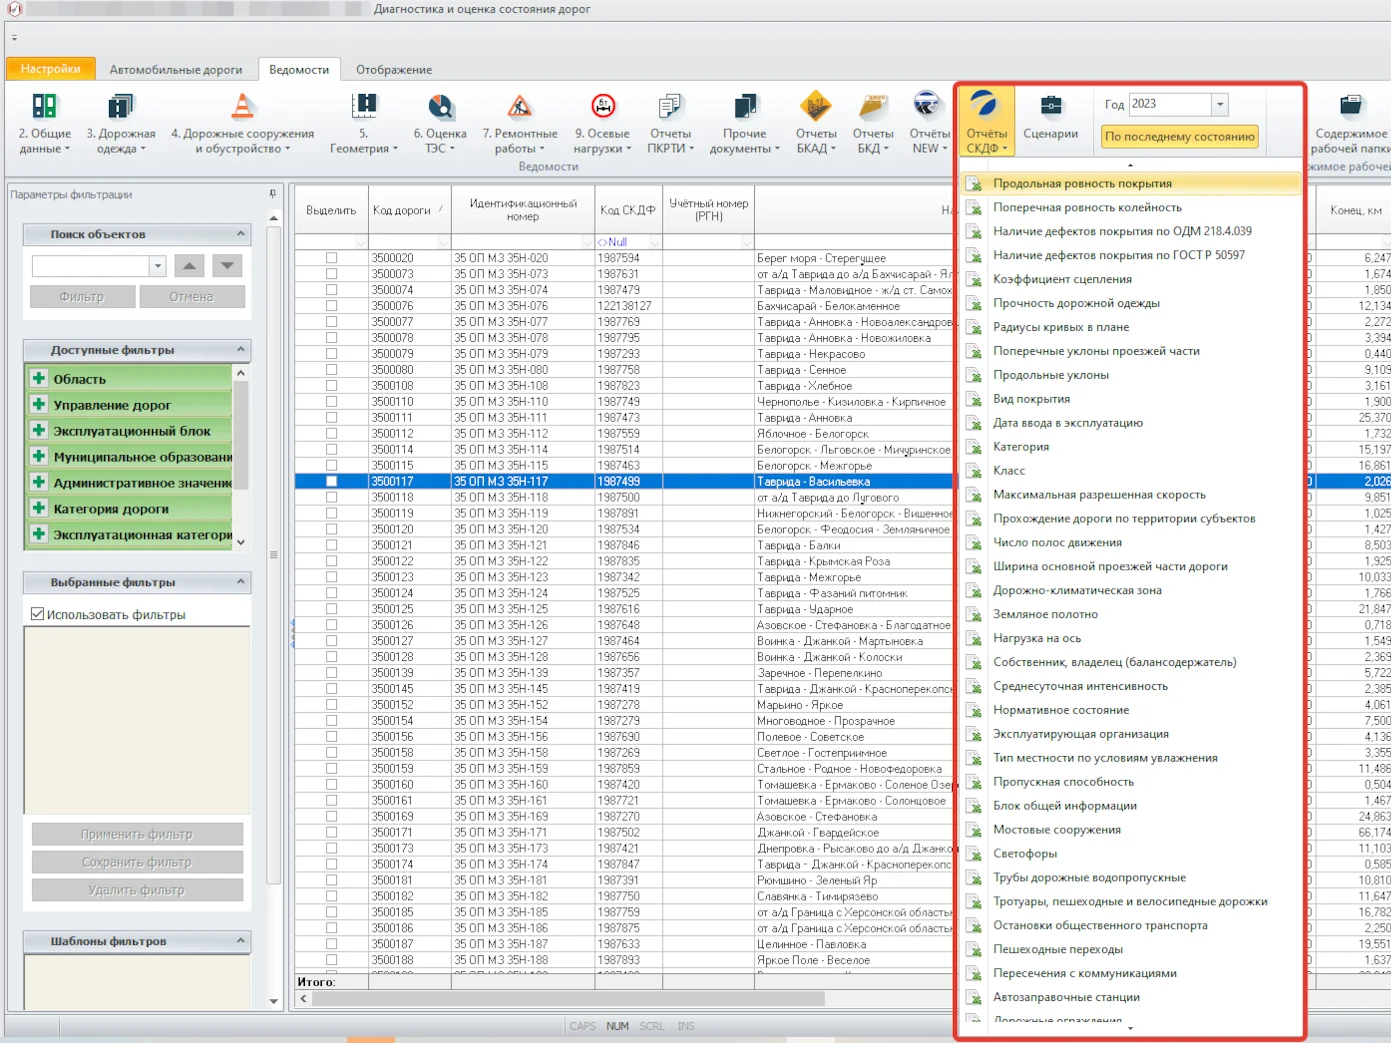Collapse the 'Поиск объектов' panel section
1391x1043 pixels.
240,234
